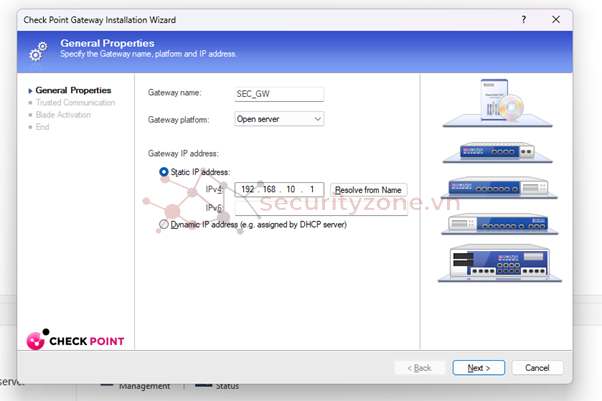Click the Check Point logo
The image size is (602, 401).
point(76,341)
